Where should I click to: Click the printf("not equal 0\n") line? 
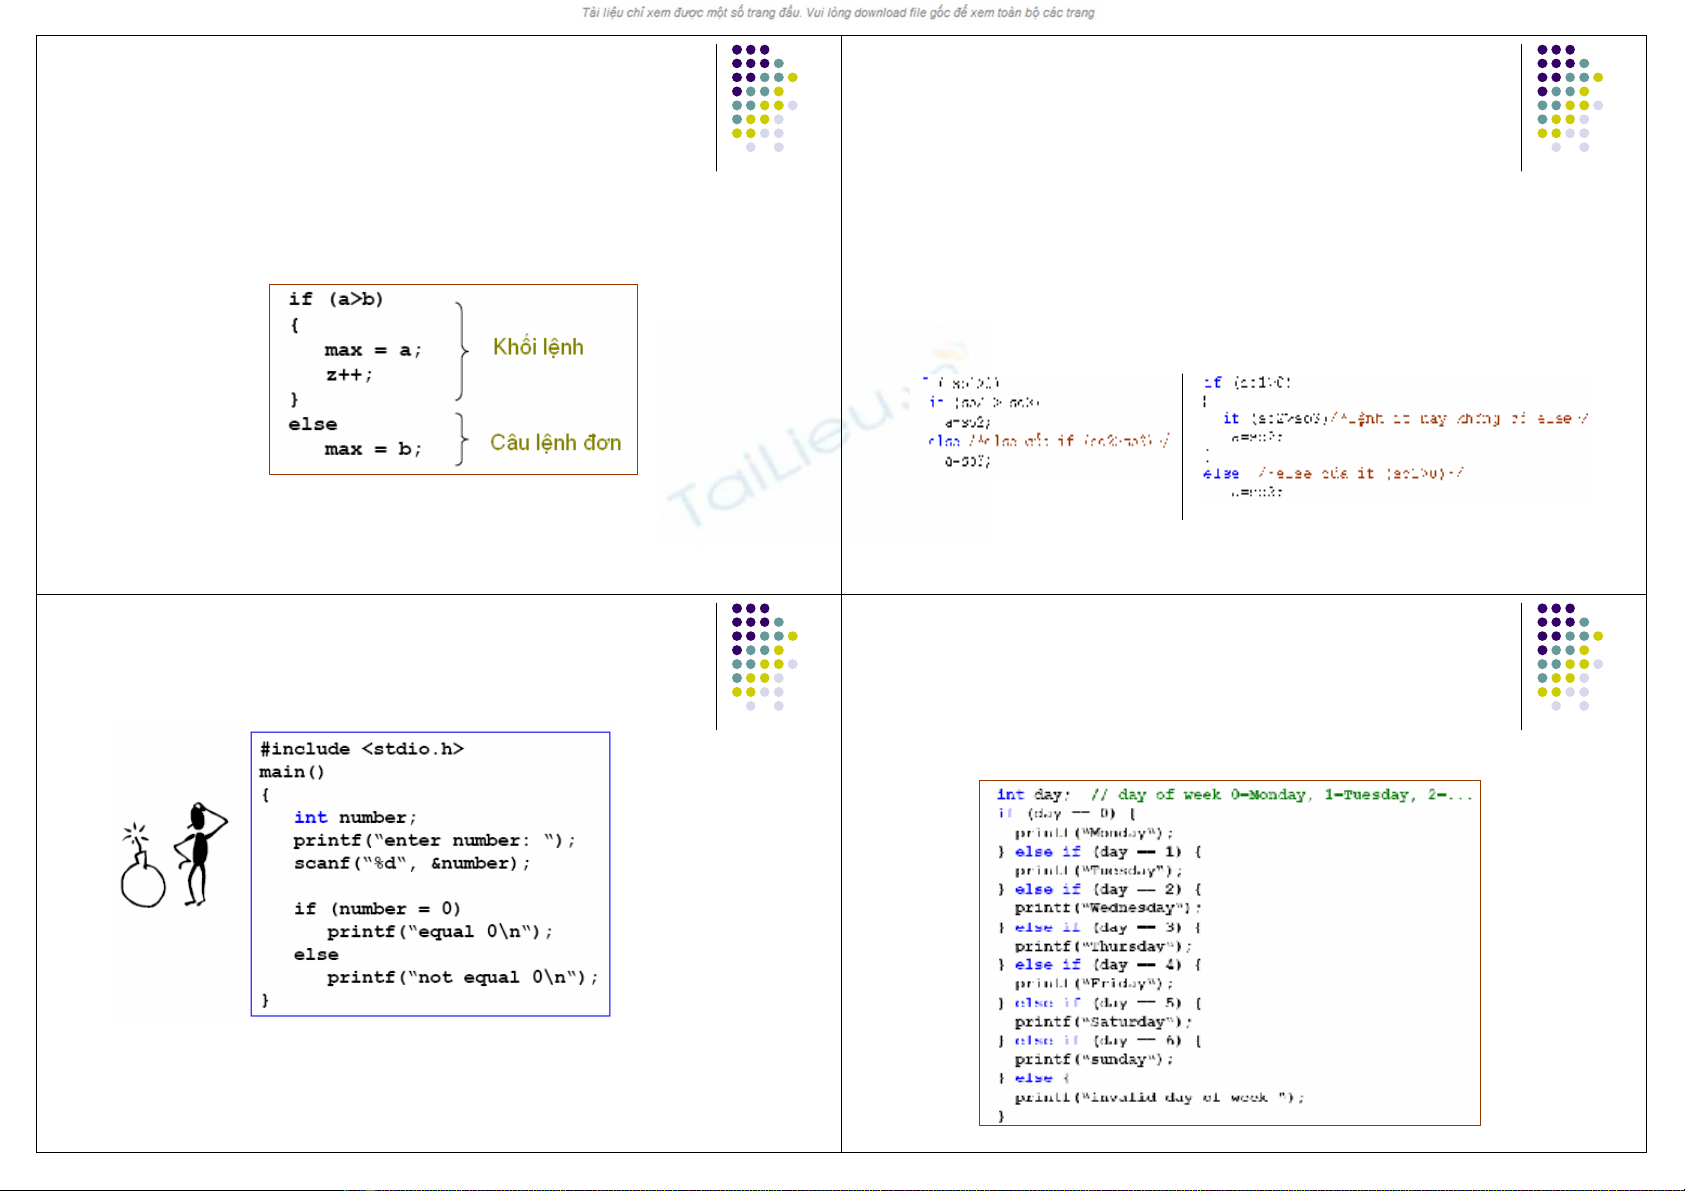462,977
